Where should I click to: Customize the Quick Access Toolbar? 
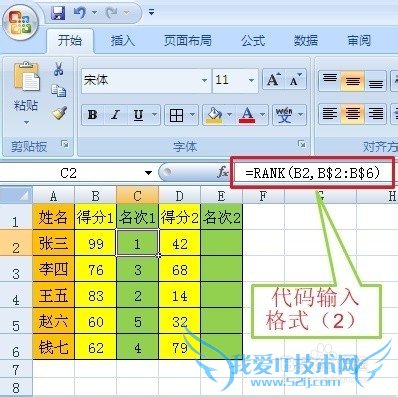tap(151, 12)
